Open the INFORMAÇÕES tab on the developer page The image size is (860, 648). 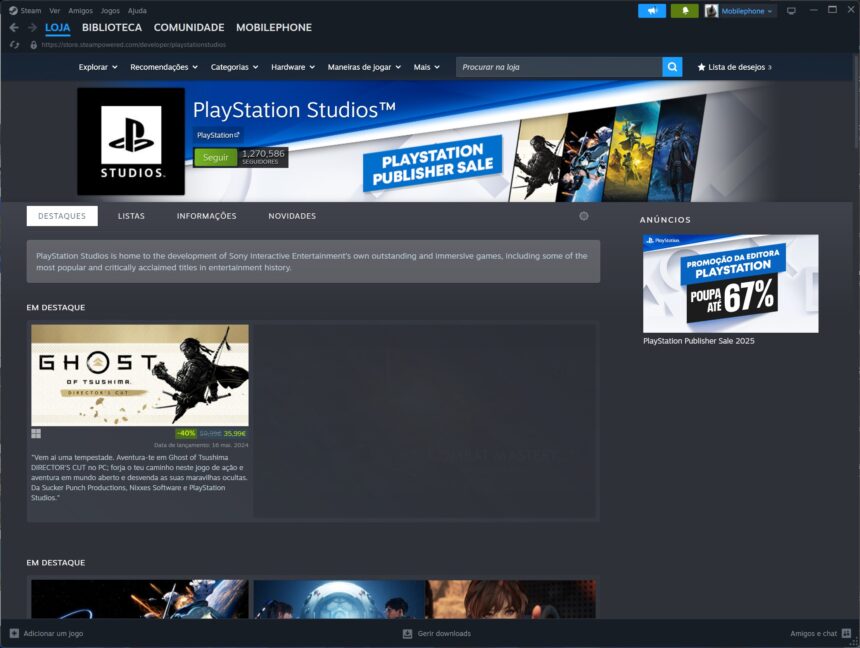[x=205, y=215]
